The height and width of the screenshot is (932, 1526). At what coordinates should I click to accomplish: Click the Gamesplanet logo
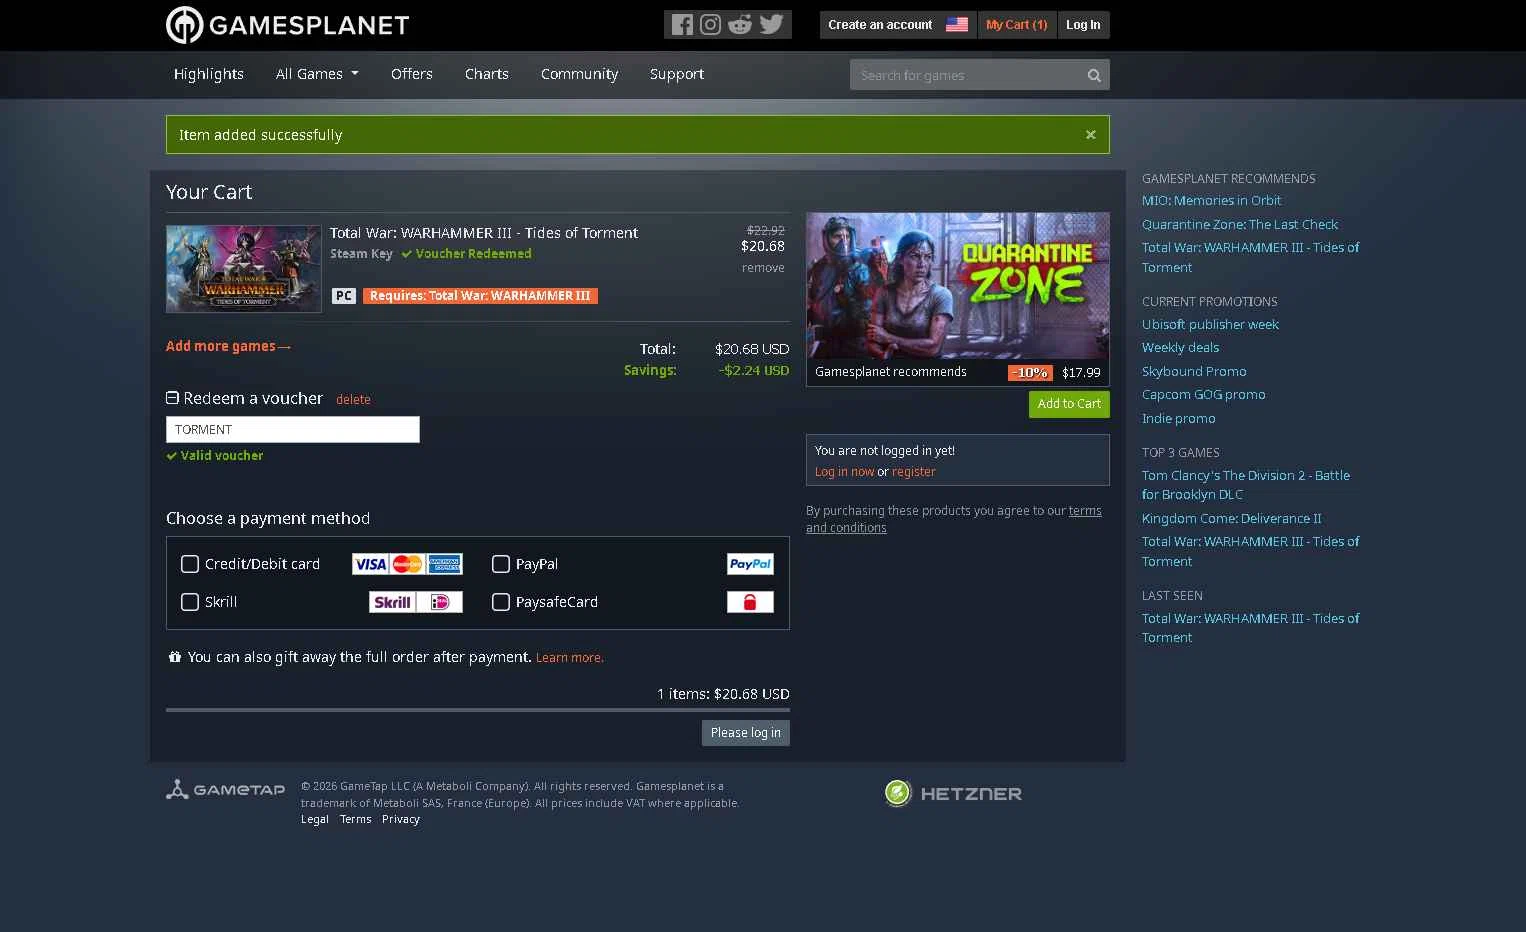click(287, 25)
